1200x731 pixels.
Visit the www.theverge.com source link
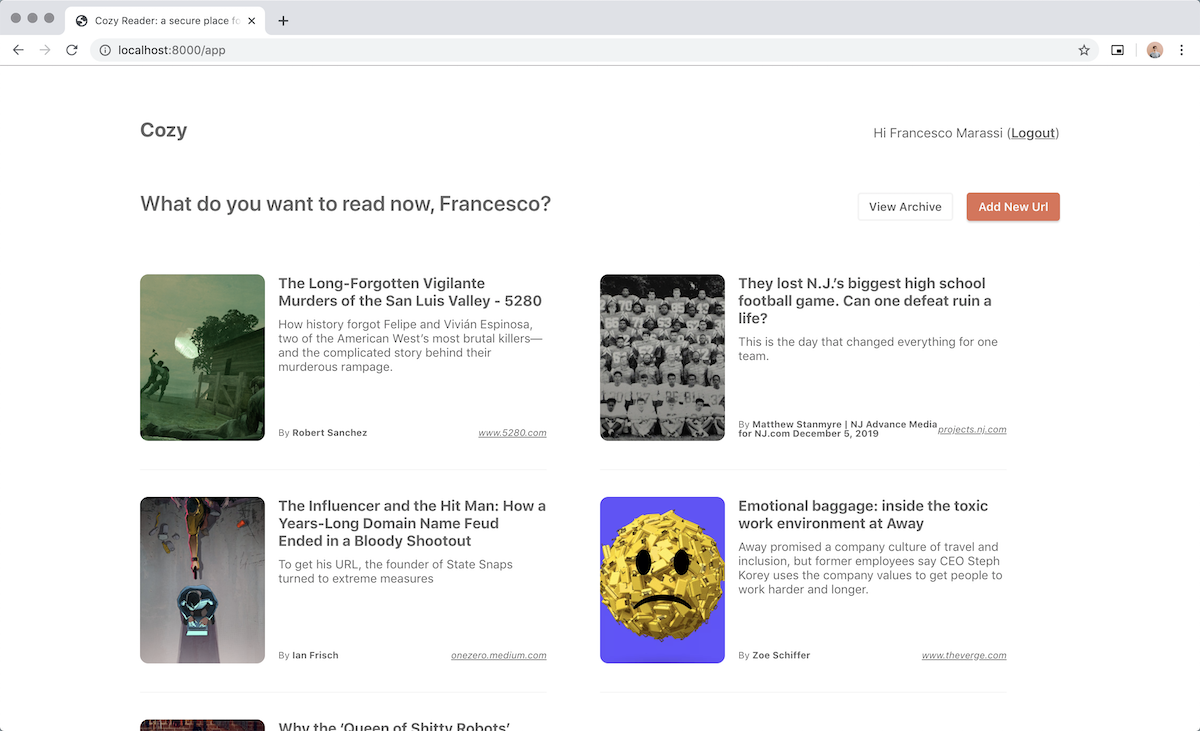[964, 656]
